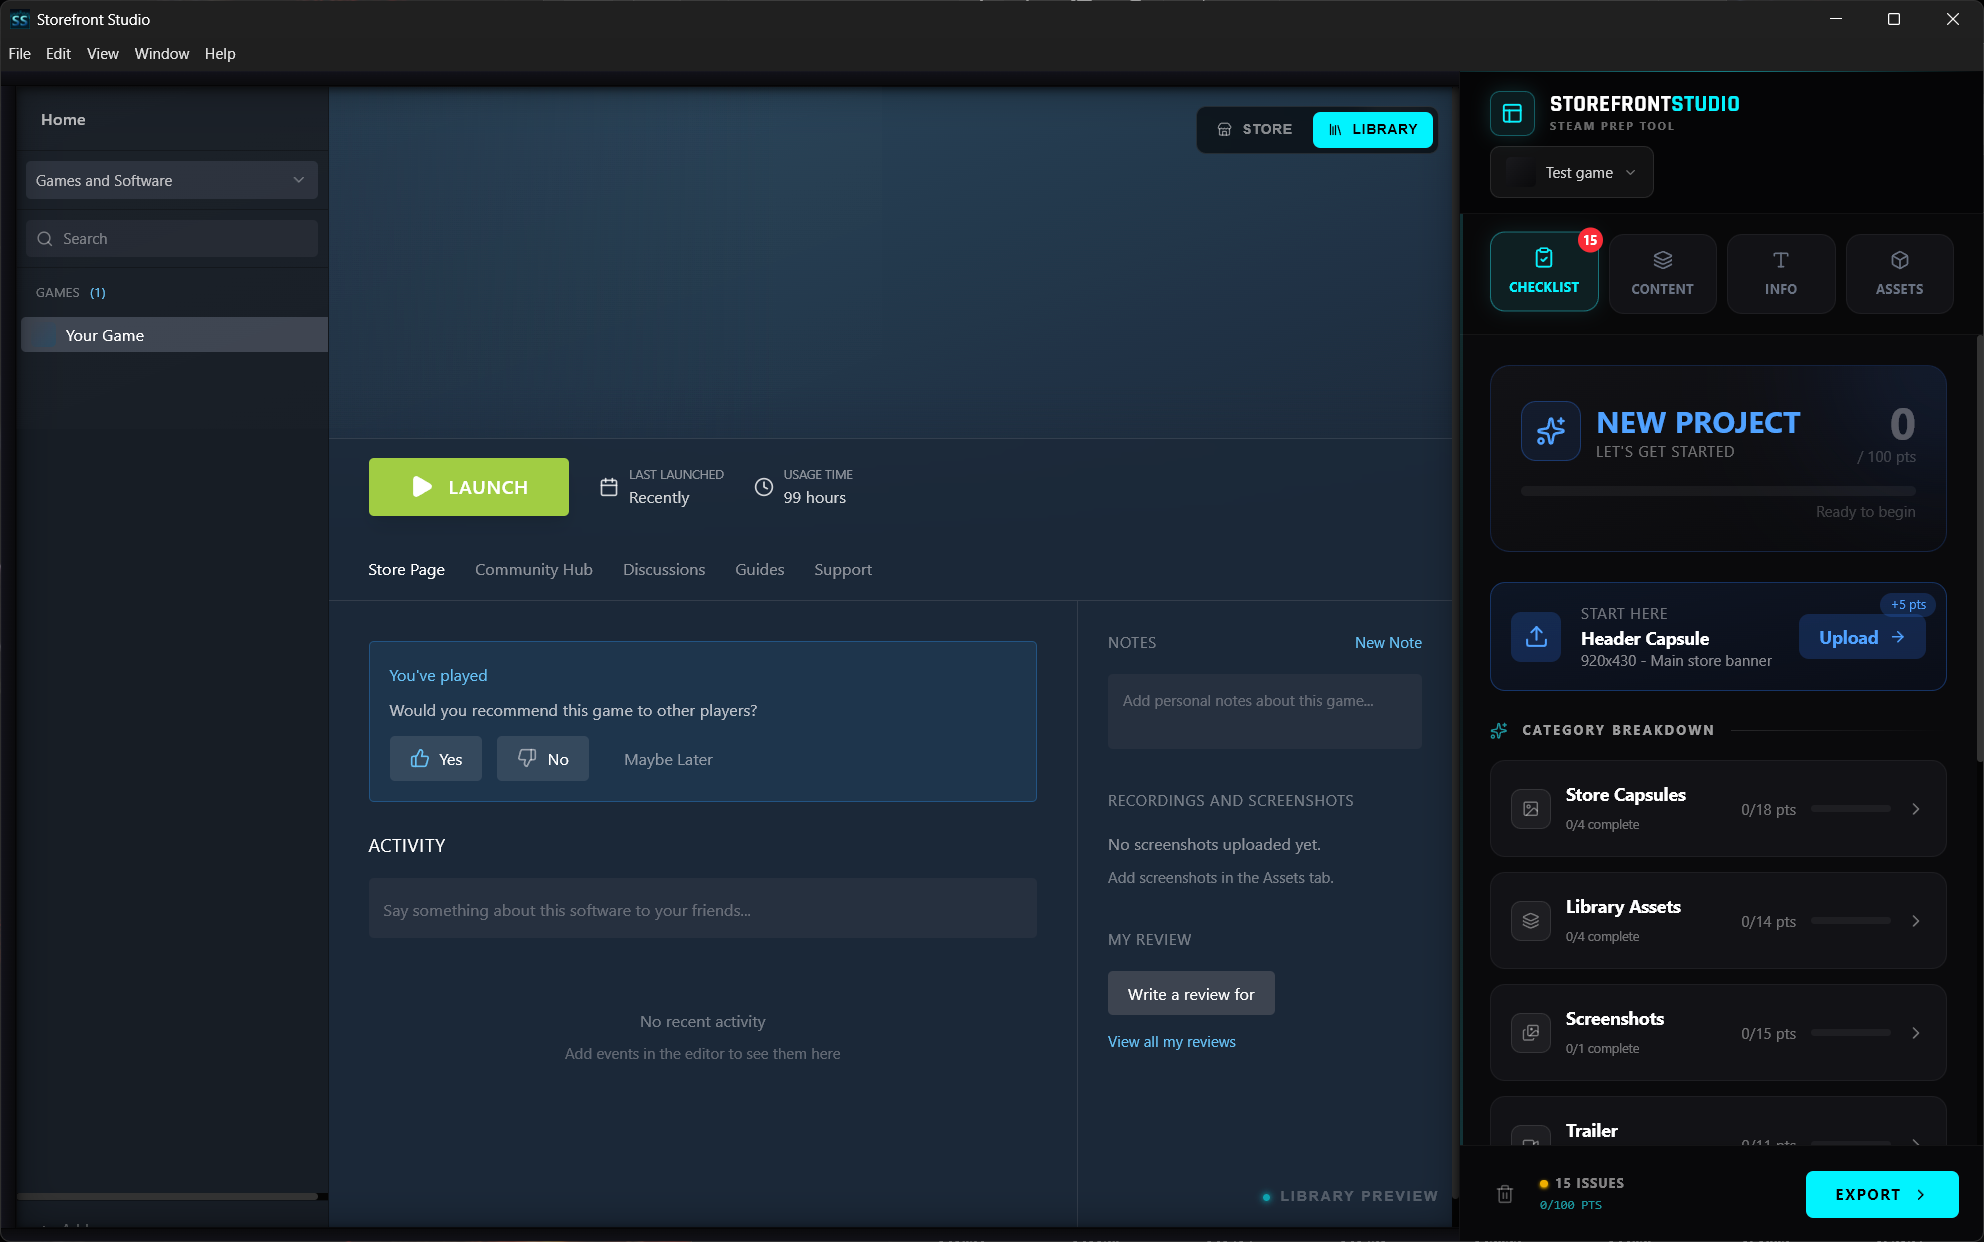The width and height of the screenshot is (1984, 1242).
Task: Click the New Project progress bar
Action: [x=1717, y=491]
